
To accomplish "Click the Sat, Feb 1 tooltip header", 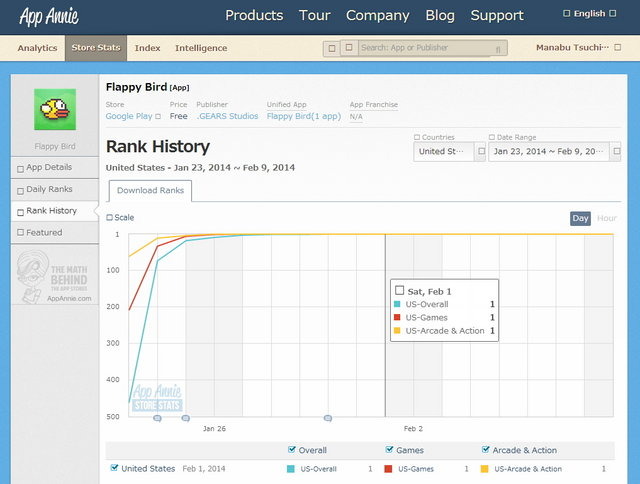I will tap(429, 291).
